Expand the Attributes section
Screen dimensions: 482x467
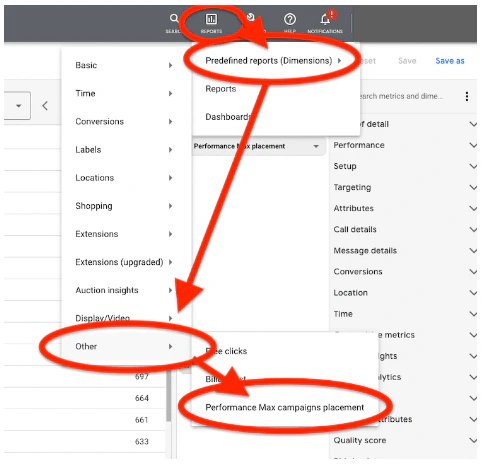pos(405,208)
